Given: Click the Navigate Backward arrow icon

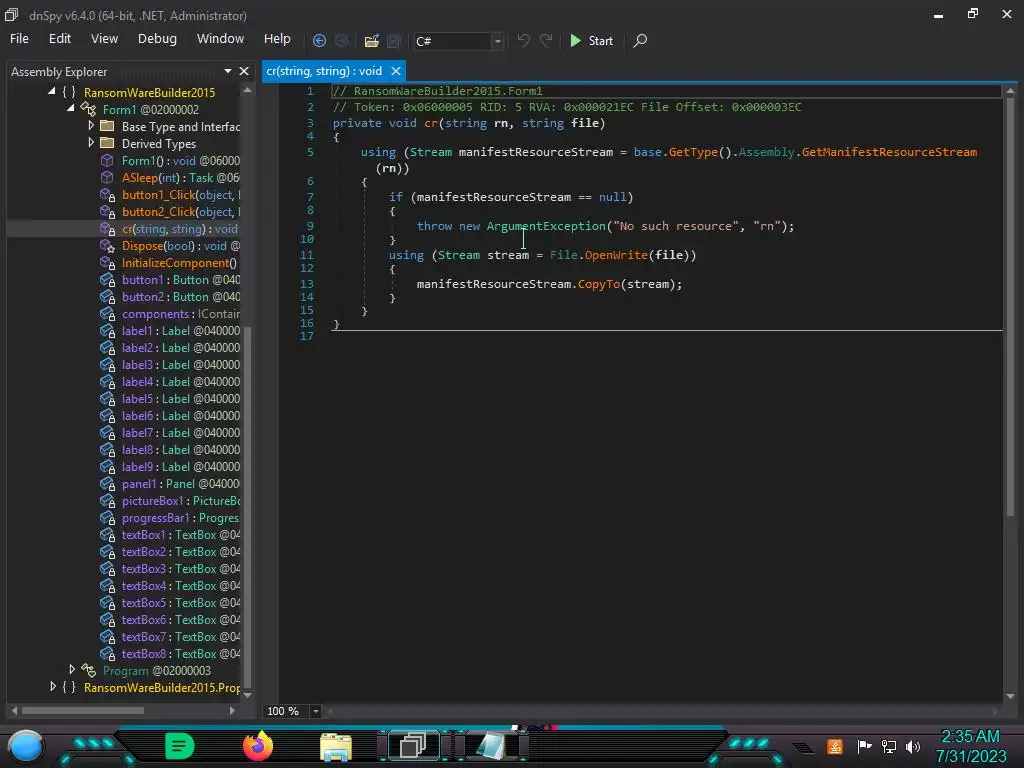Looking at the screenshot, I should point(319,40).
